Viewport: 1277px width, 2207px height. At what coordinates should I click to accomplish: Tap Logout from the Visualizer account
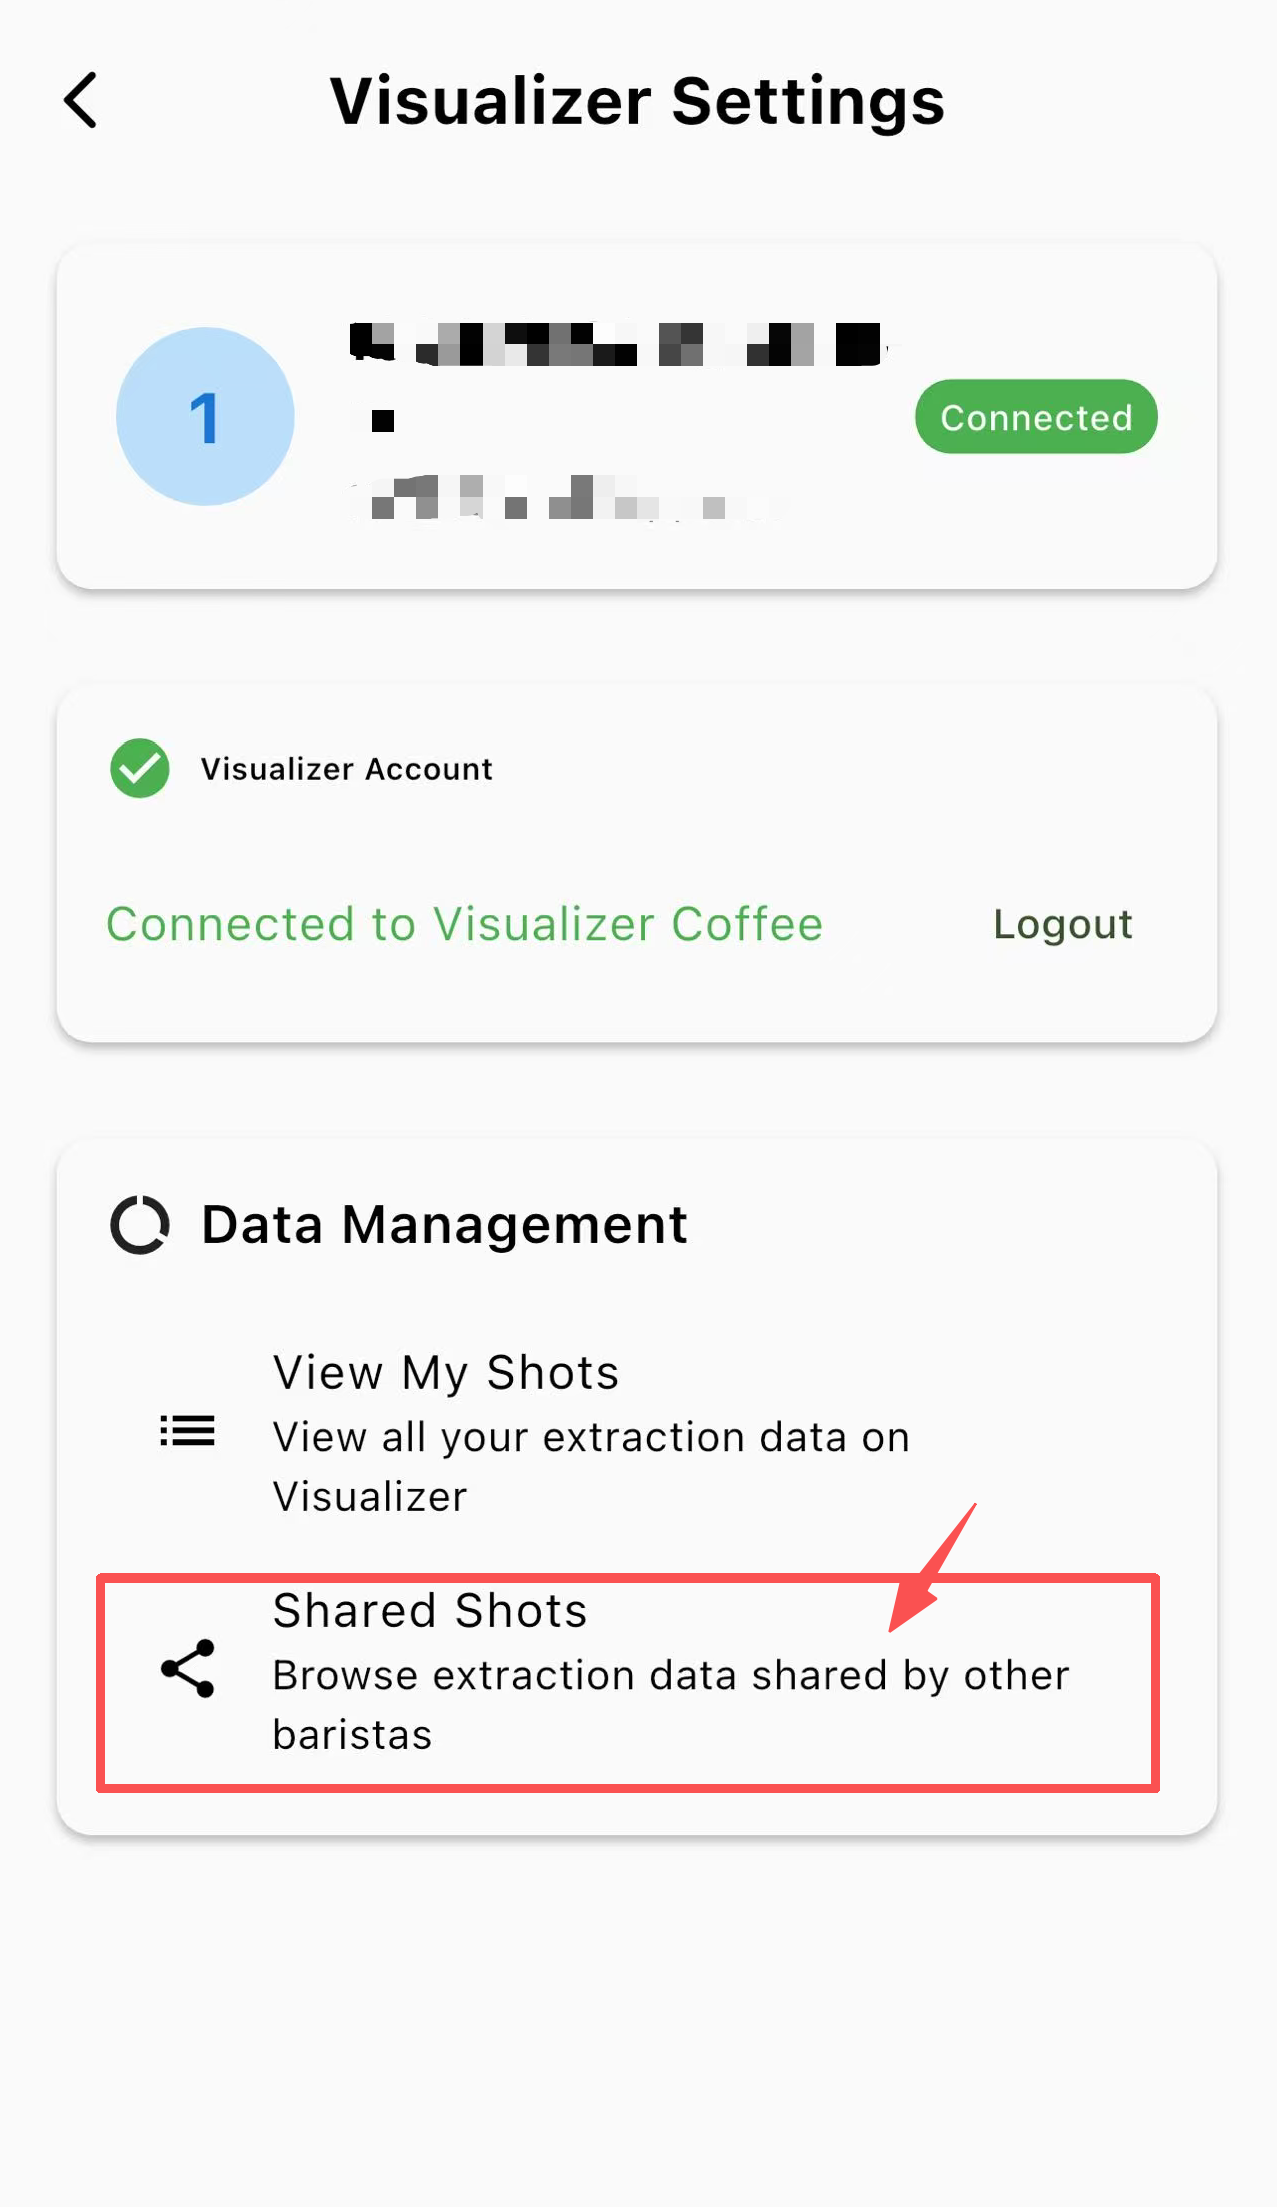[x=1063, y=923]
